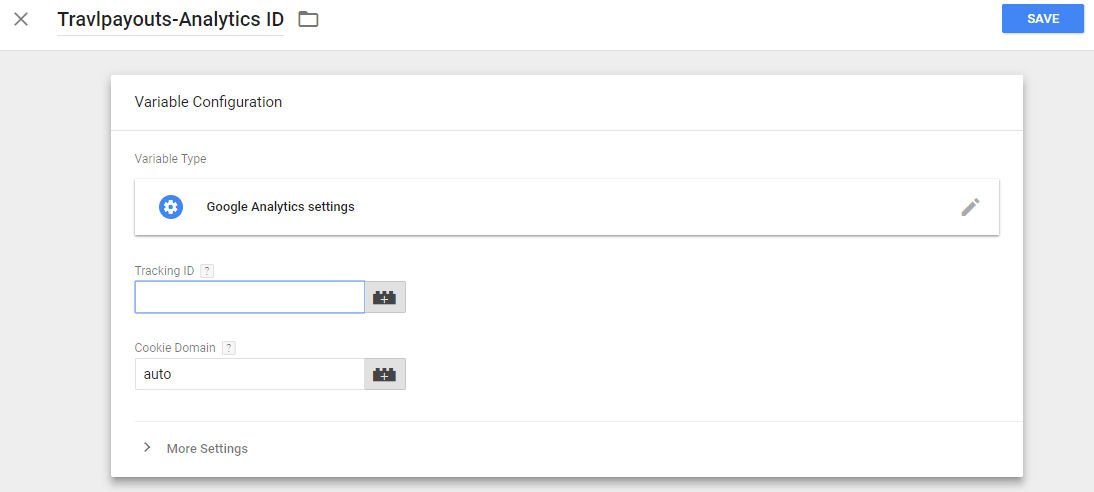Click the folder icon beside the variable name
The height and width of the screenshot is (492, 1094).
[308, 19]
